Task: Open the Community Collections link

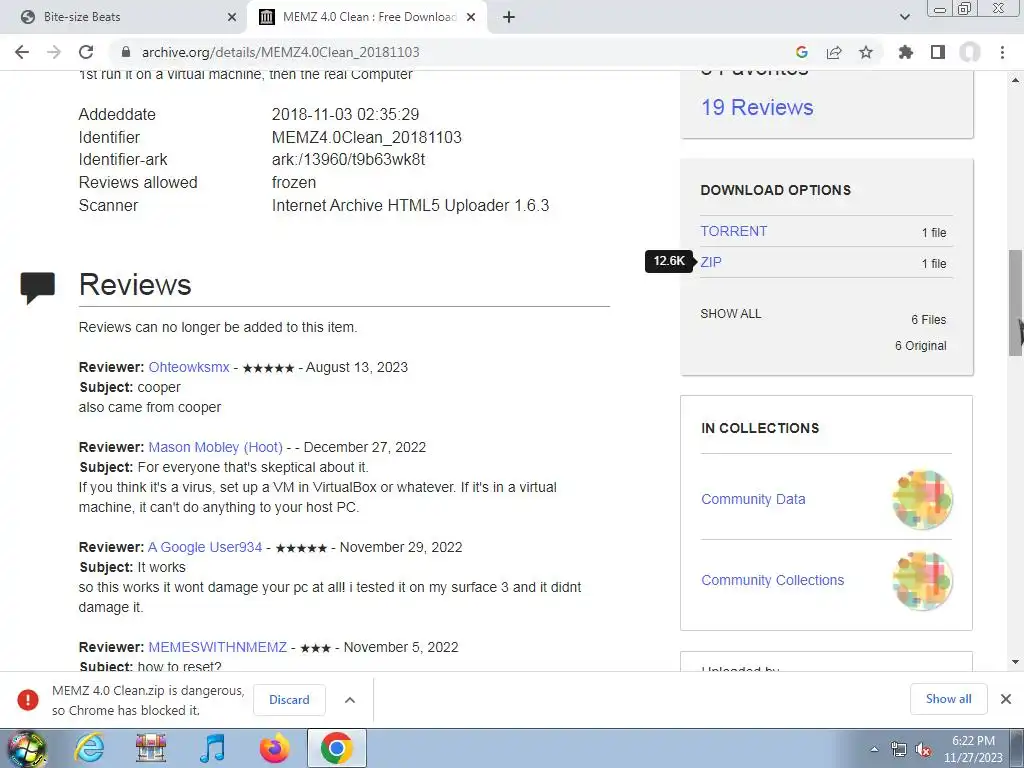Action: point(773,580)
